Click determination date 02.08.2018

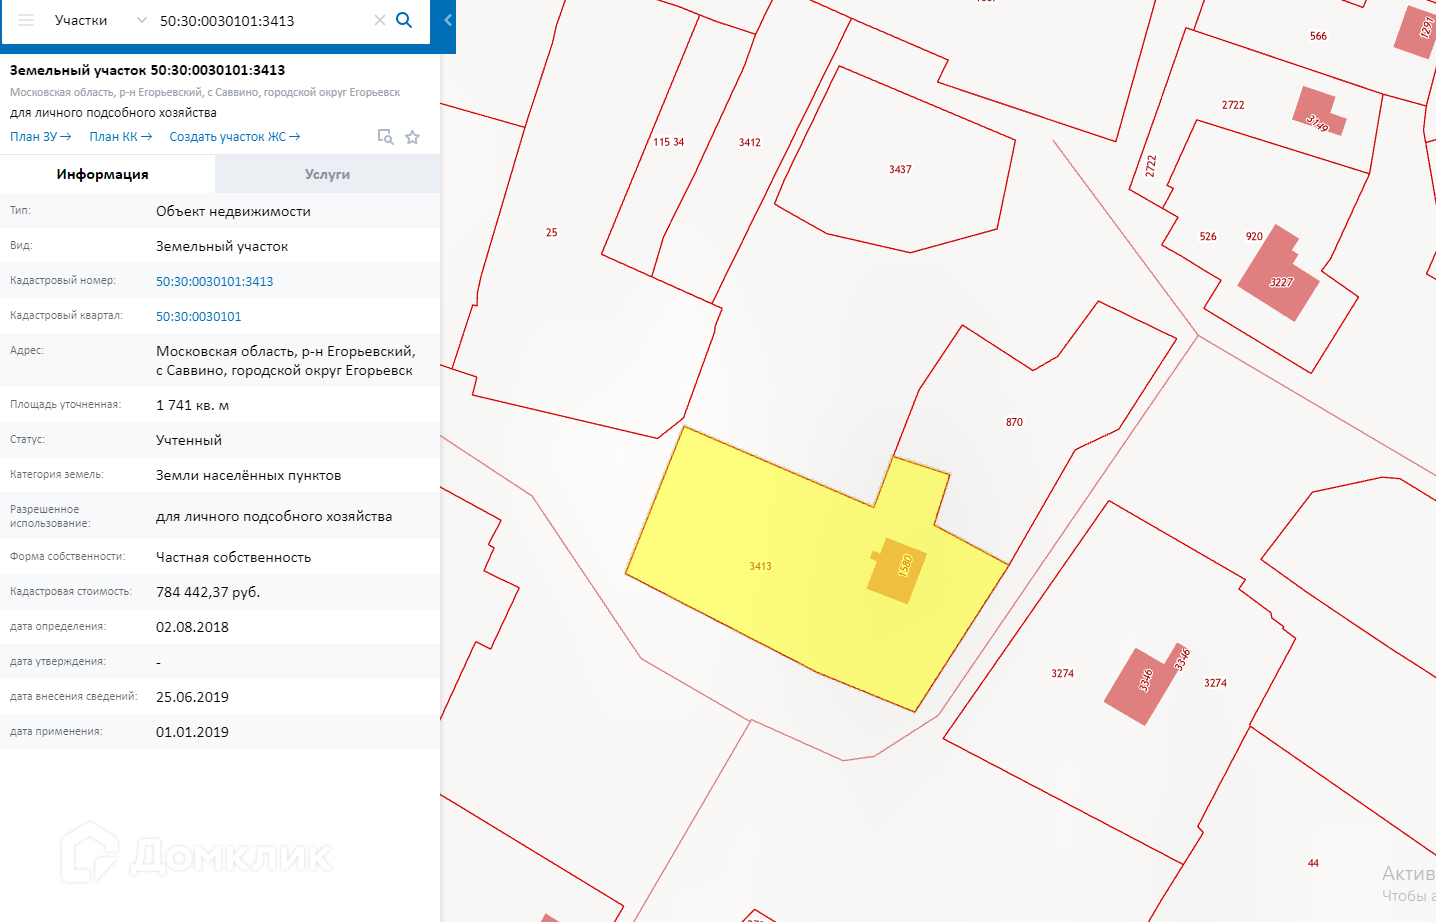tap(193, 627)
